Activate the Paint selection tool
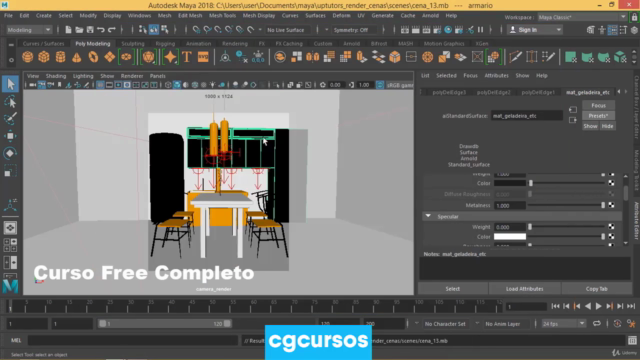The width and height of the screenshot is (640, 360). 10,119
